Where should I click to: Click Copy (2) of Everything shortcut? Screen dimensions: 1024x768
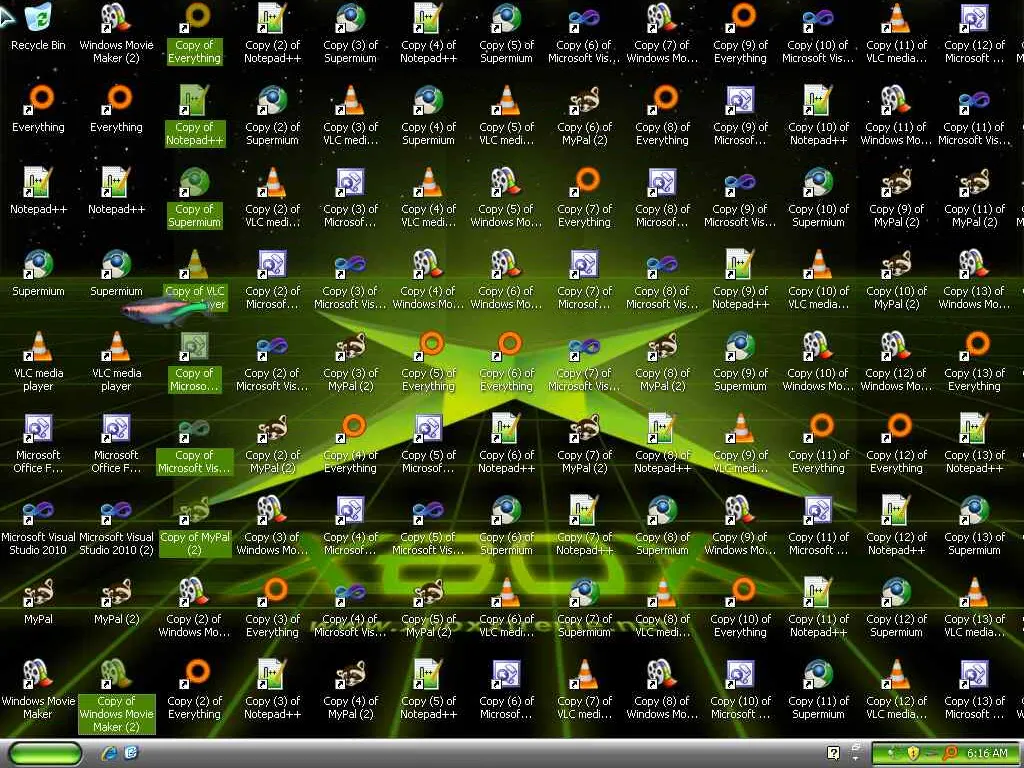click(x=195, y=688)
